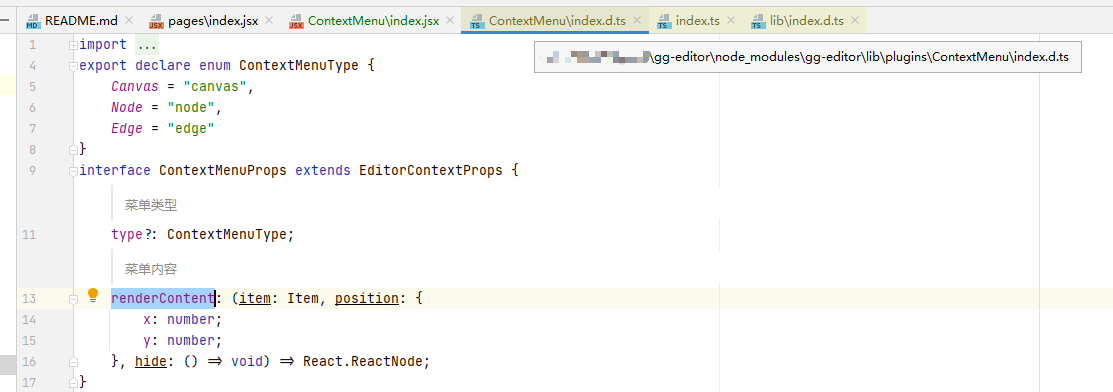
Task: Collapse the ContextMenuType enum fold
Action: pos(73,66)
